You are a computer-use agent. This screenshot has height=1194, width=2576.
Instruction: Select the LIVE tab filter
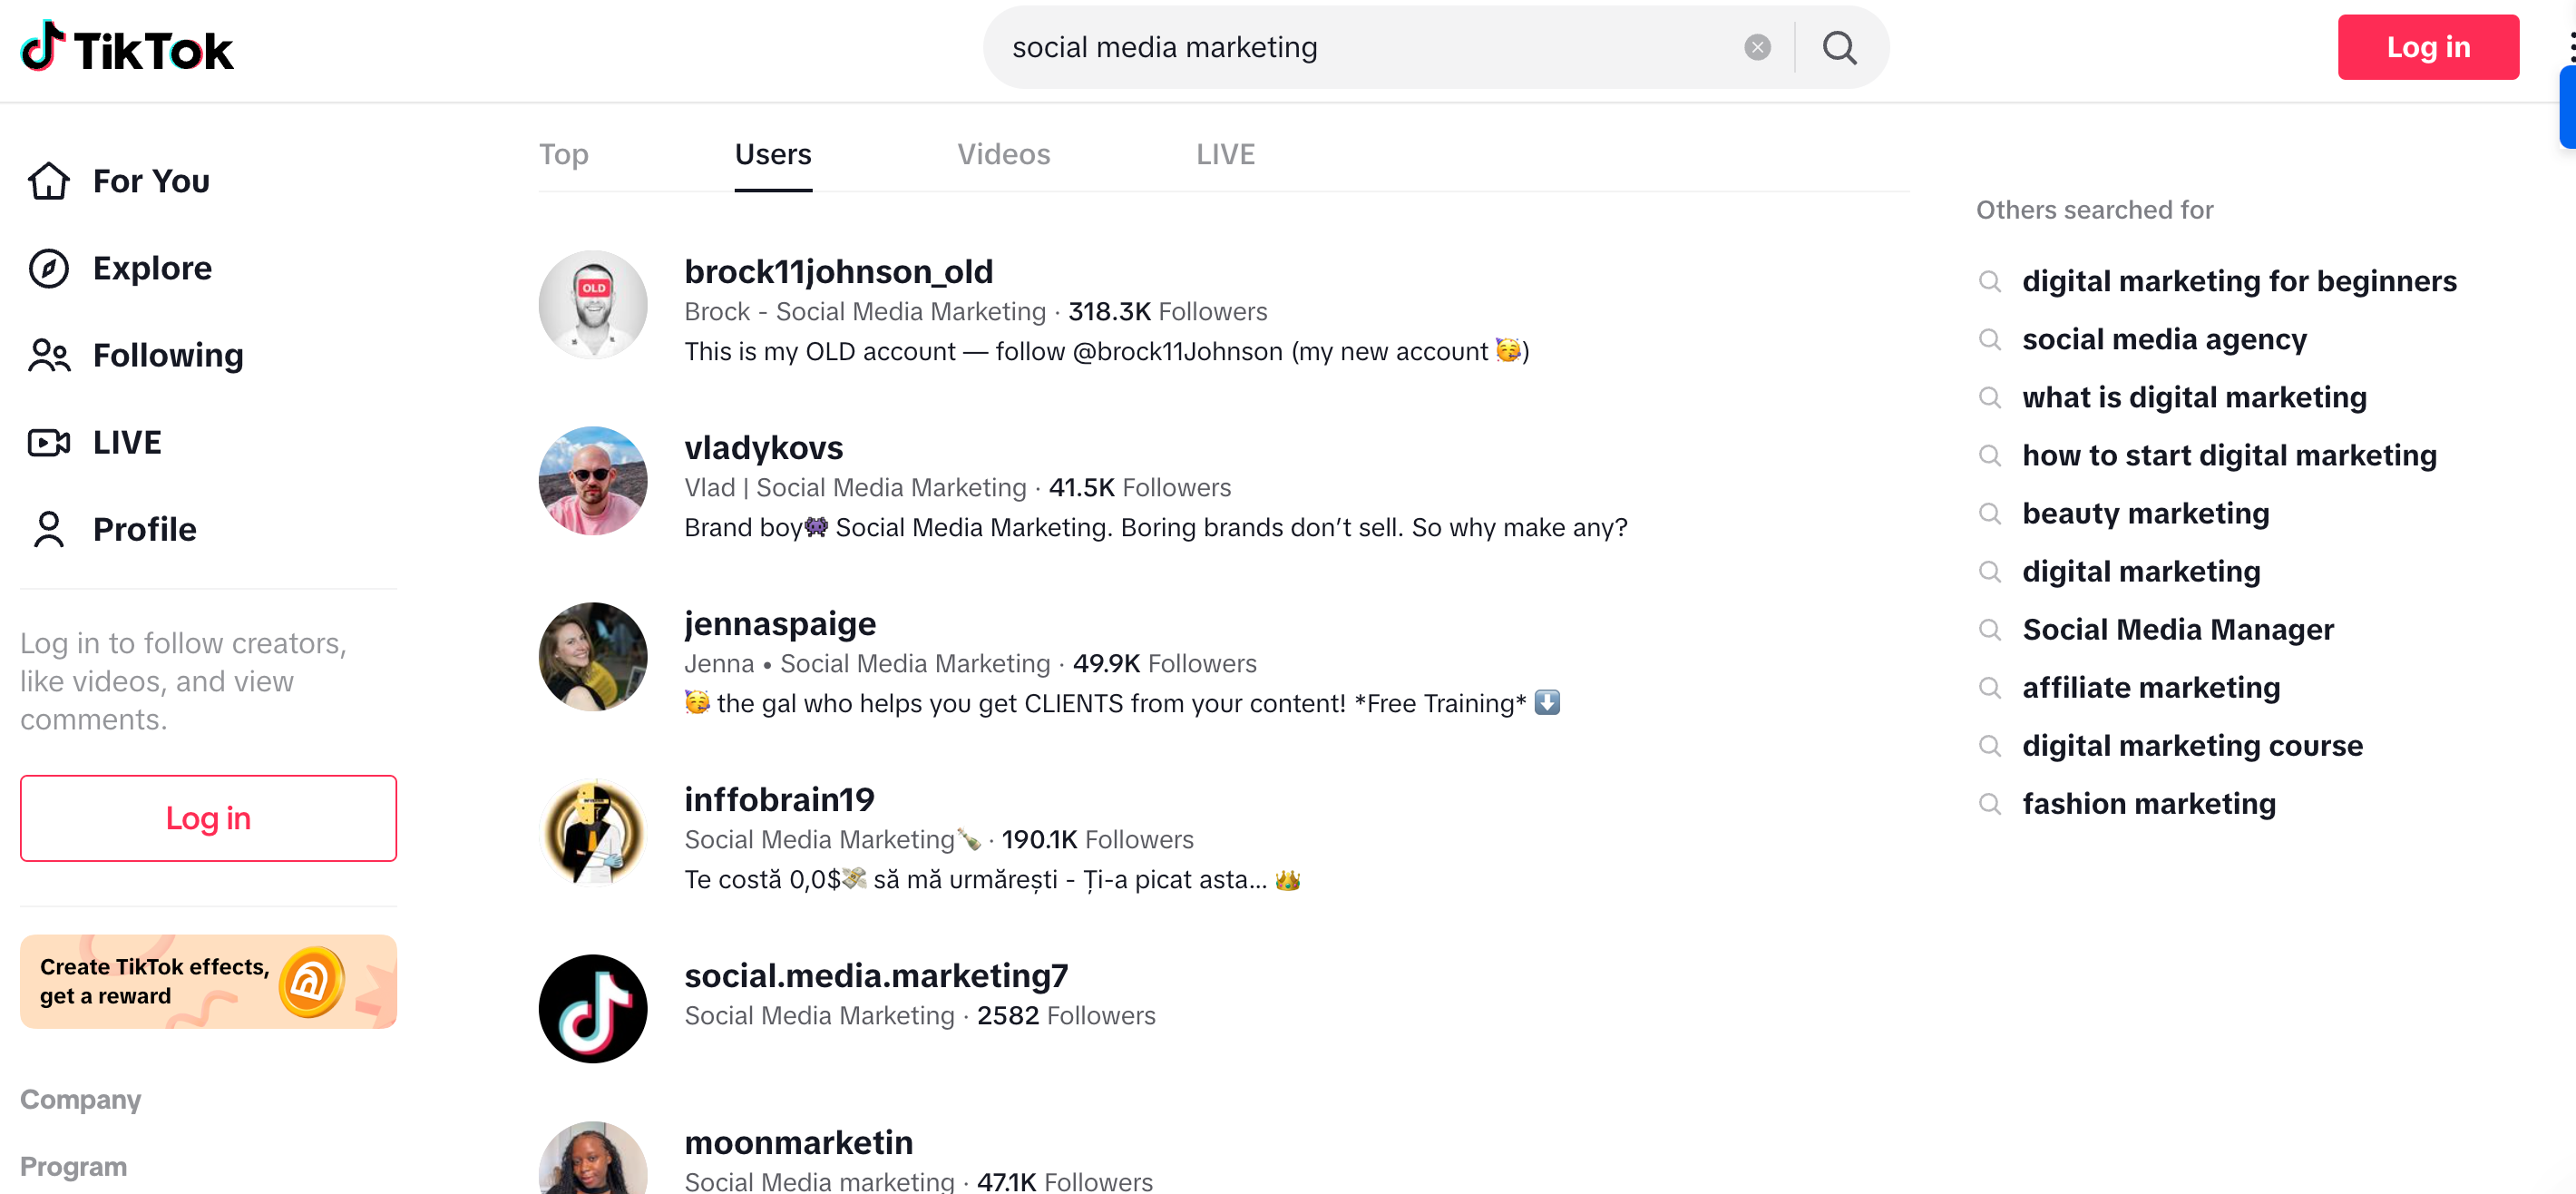pos(1225,154)
